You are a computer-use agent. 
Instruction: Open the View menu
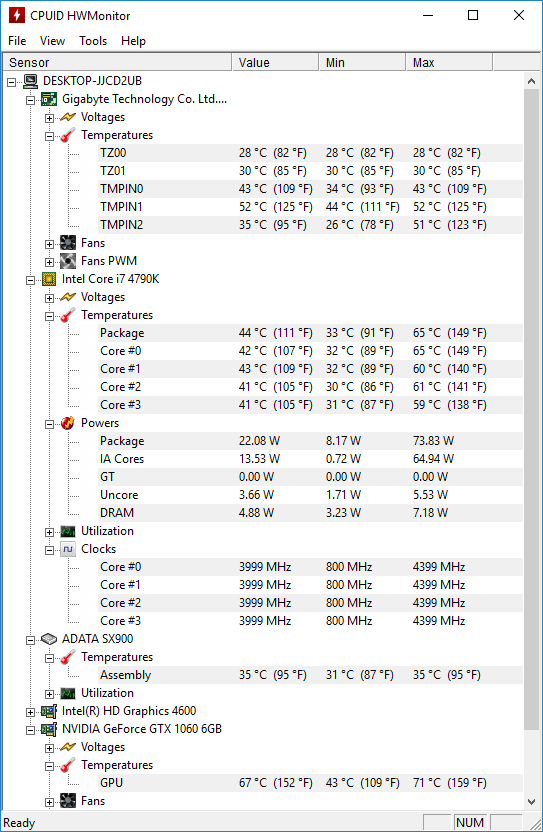[x=52, y=41]
